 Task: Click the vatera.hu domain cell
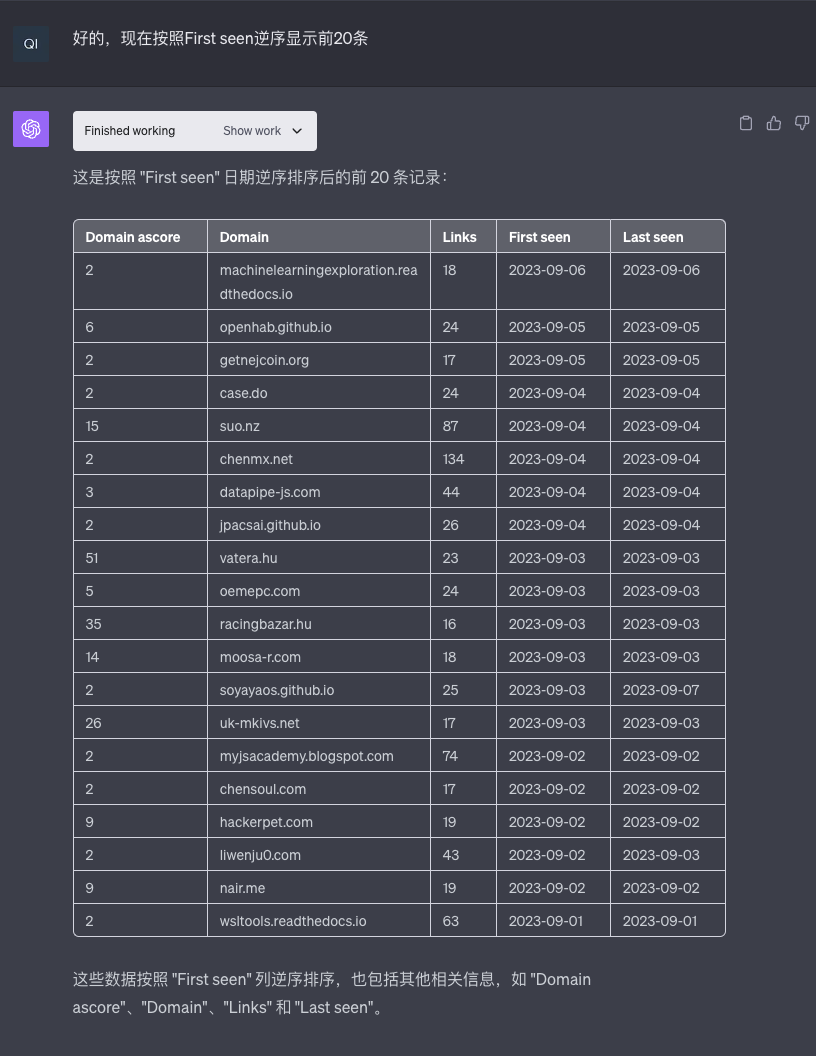click(250, 558)
